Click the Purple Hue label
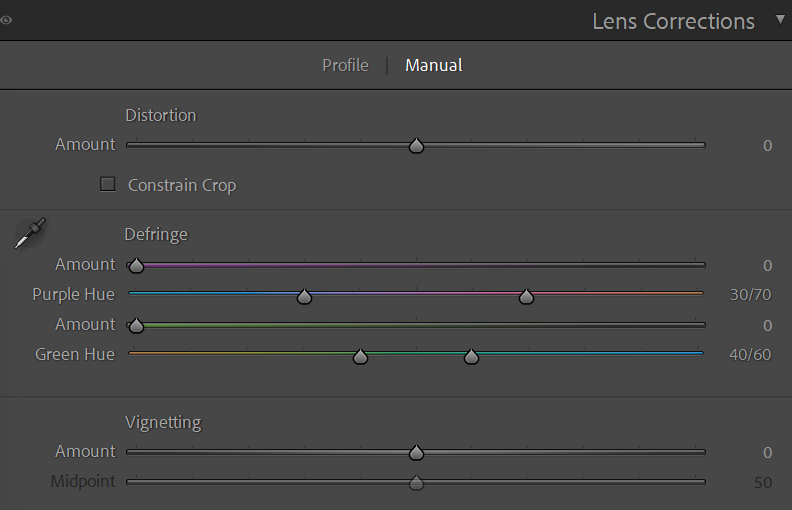792x510 pixels. (x=73, y=294)
